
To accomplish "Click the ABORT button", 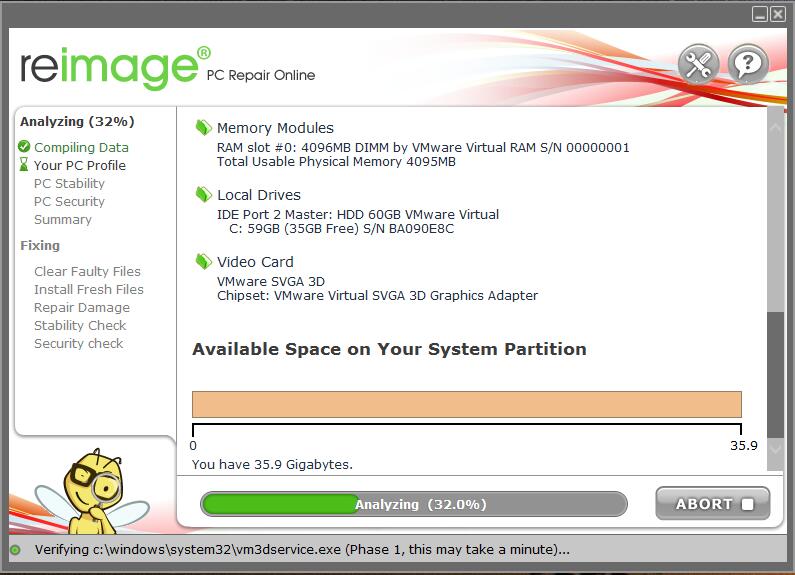I will pos(712,504).
